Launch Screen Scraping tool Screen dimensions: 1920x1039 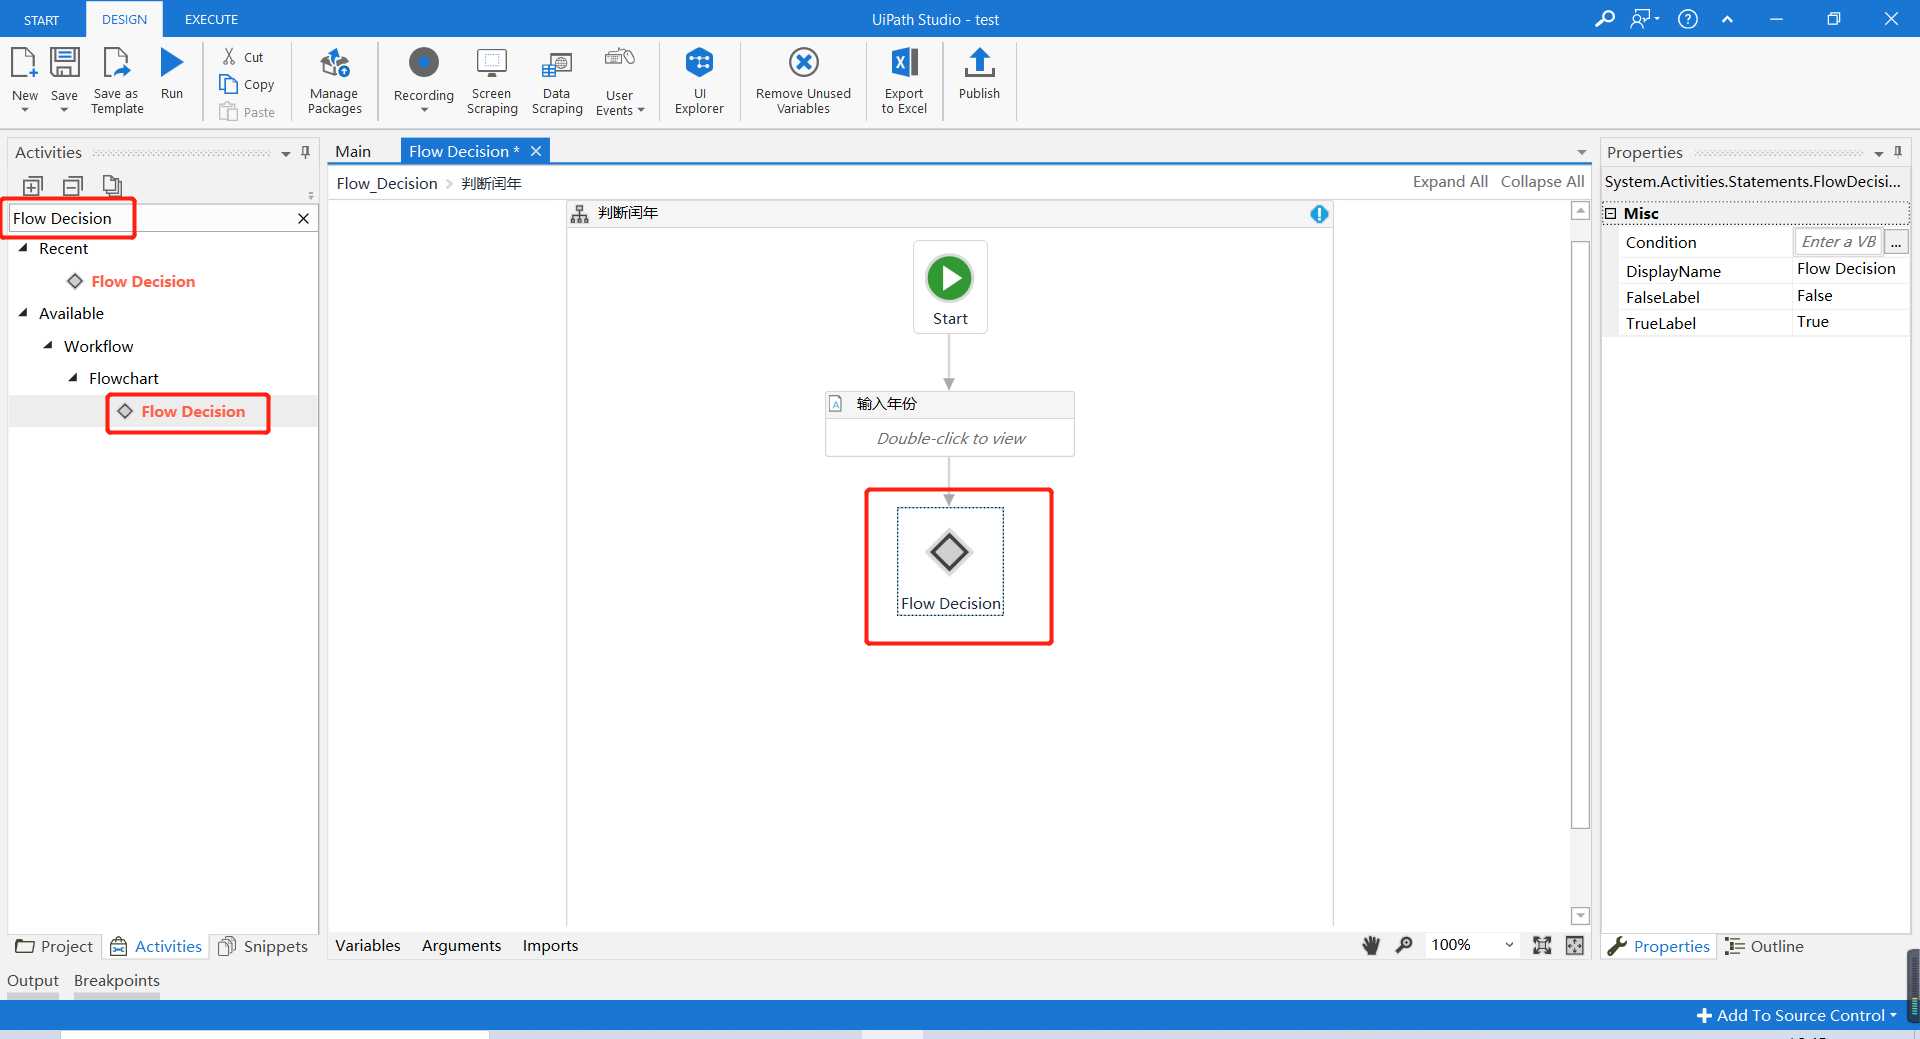pos(492,82)
